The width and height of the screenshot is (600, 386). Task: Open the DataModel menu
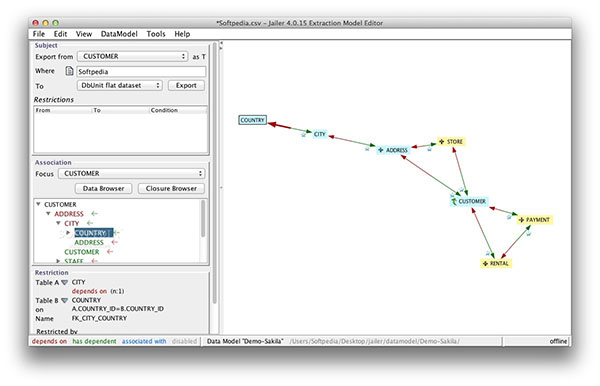(x=119, y=34)
